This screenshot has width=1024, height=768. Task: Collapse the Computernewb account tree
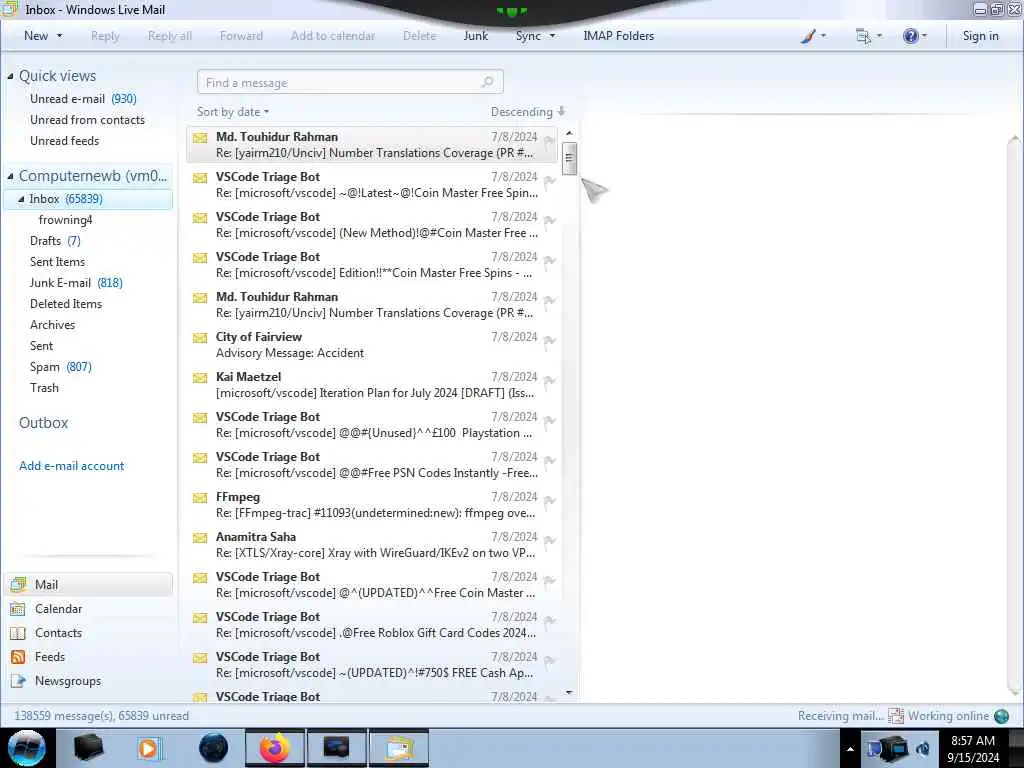point(10,176)
